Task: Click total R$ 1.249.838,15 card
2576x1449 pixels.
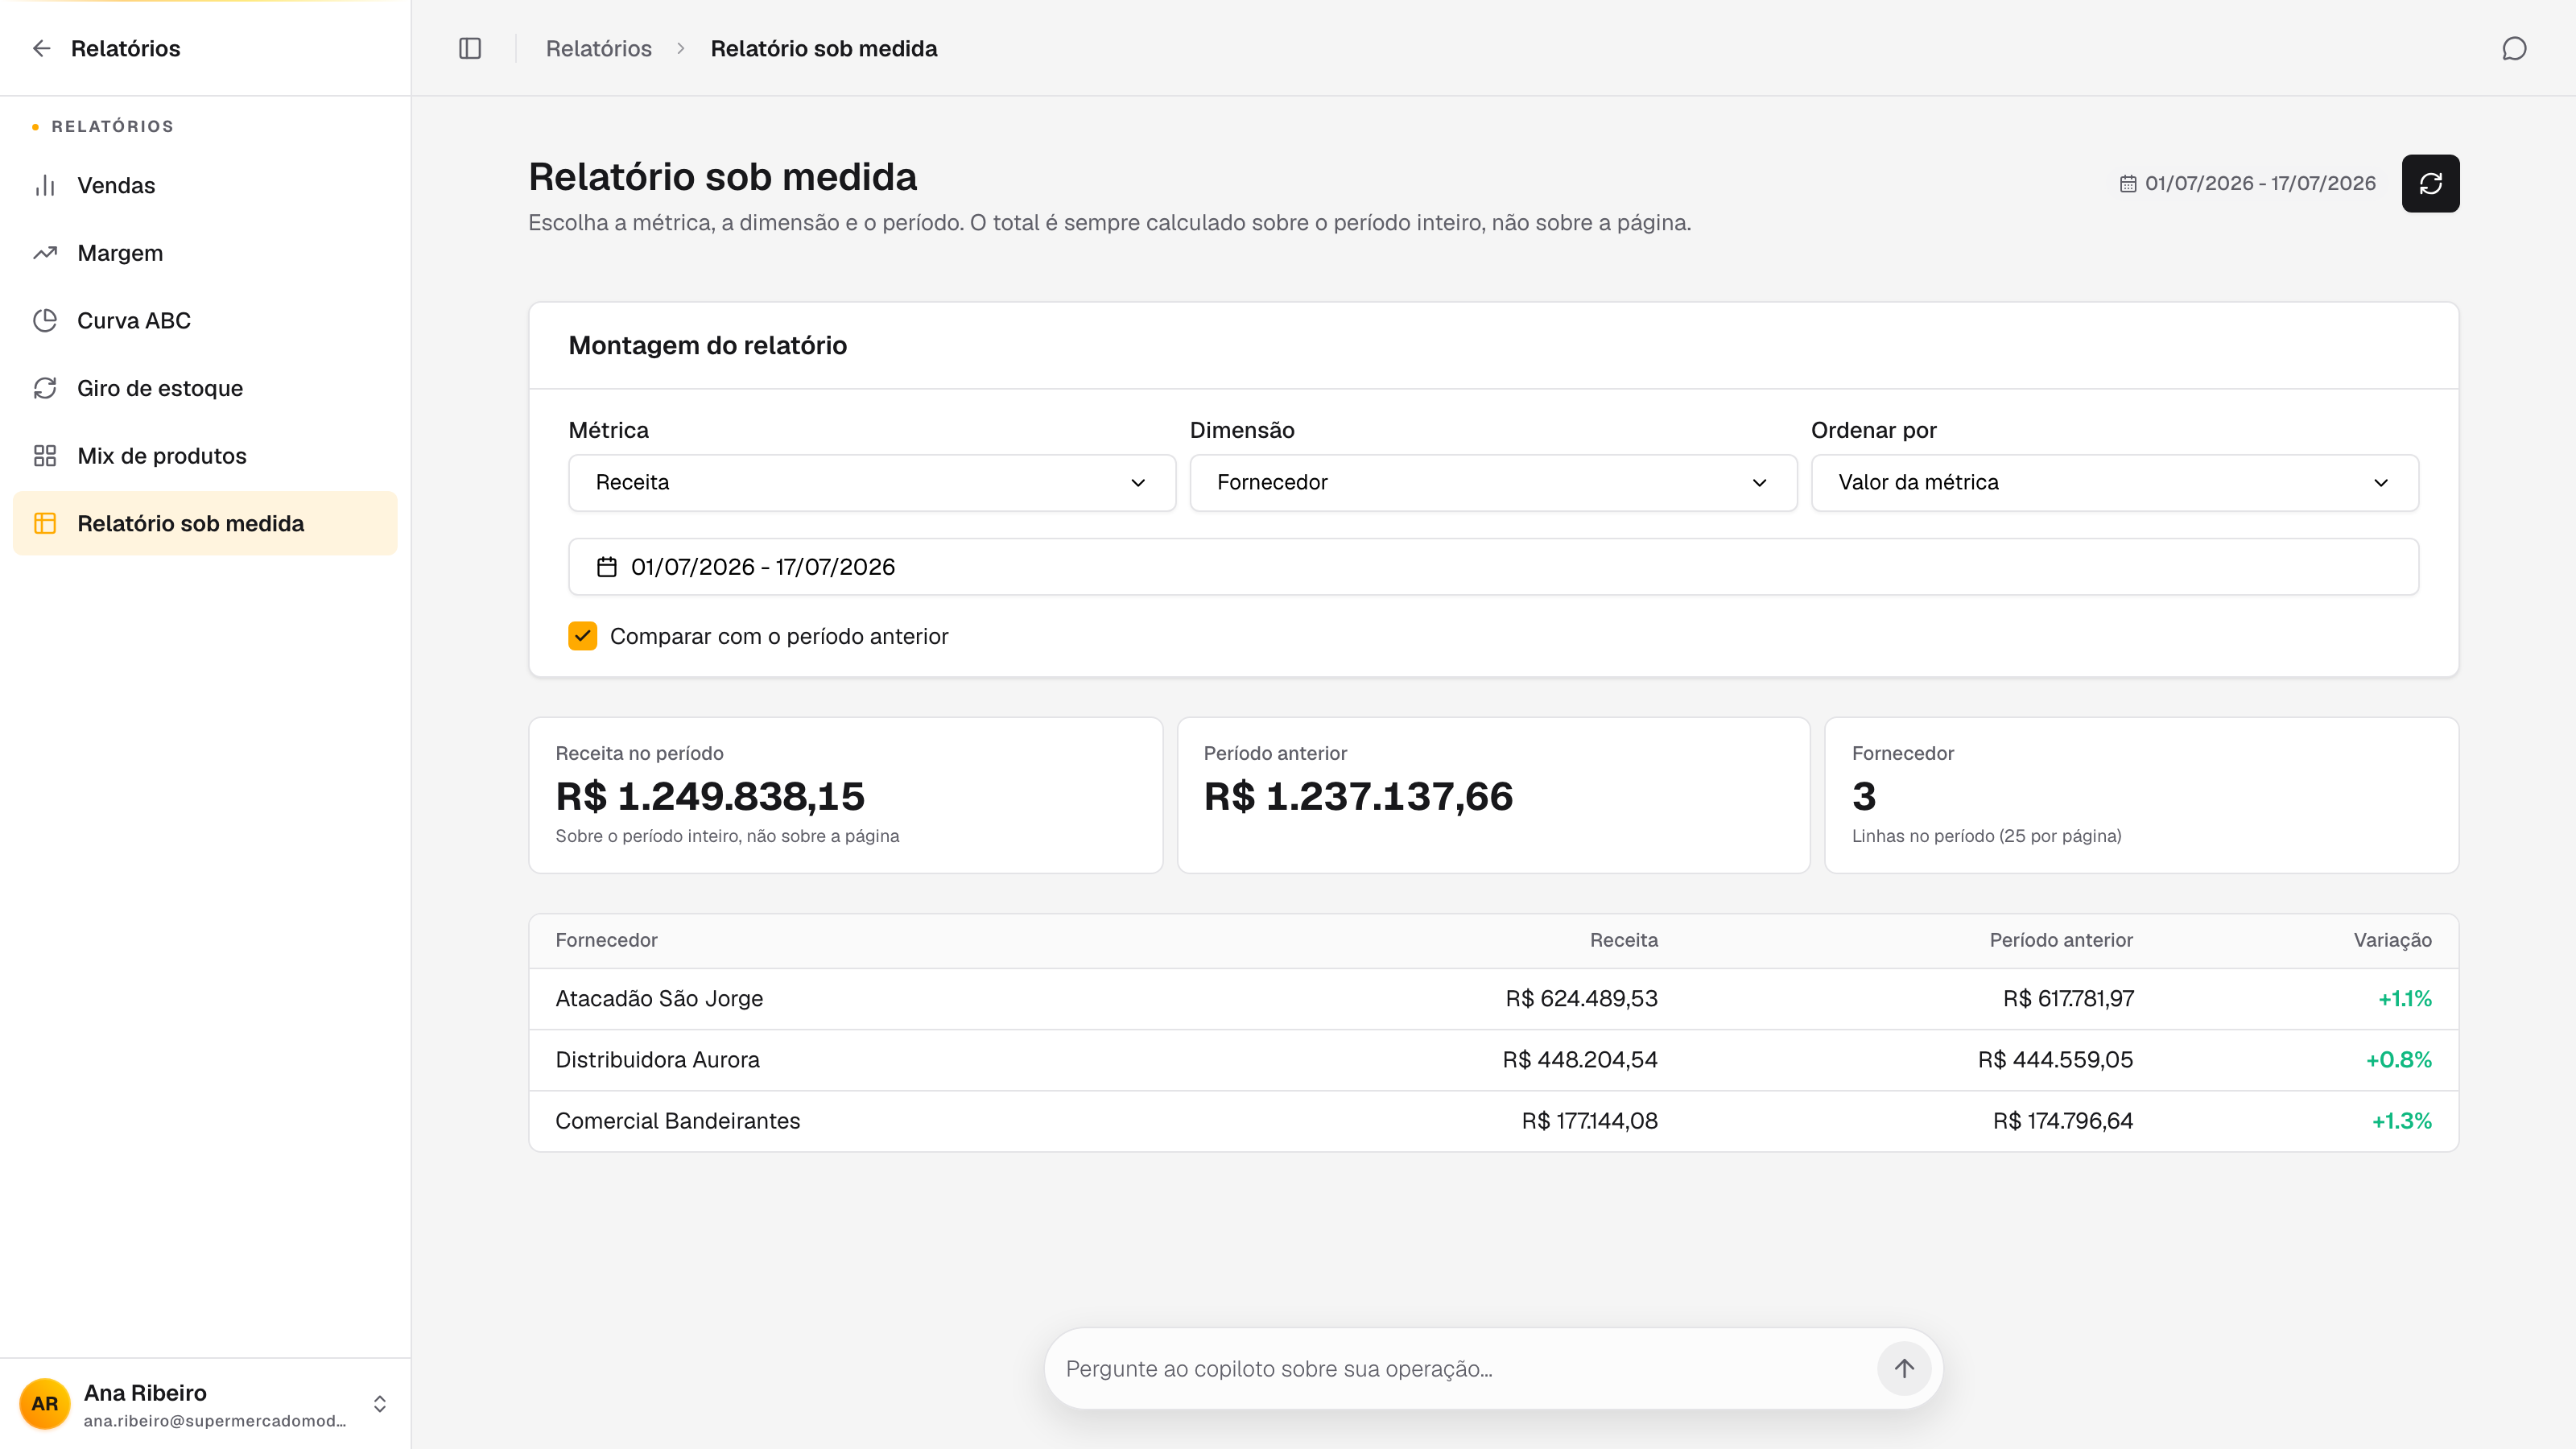Action: click(845, 795)
